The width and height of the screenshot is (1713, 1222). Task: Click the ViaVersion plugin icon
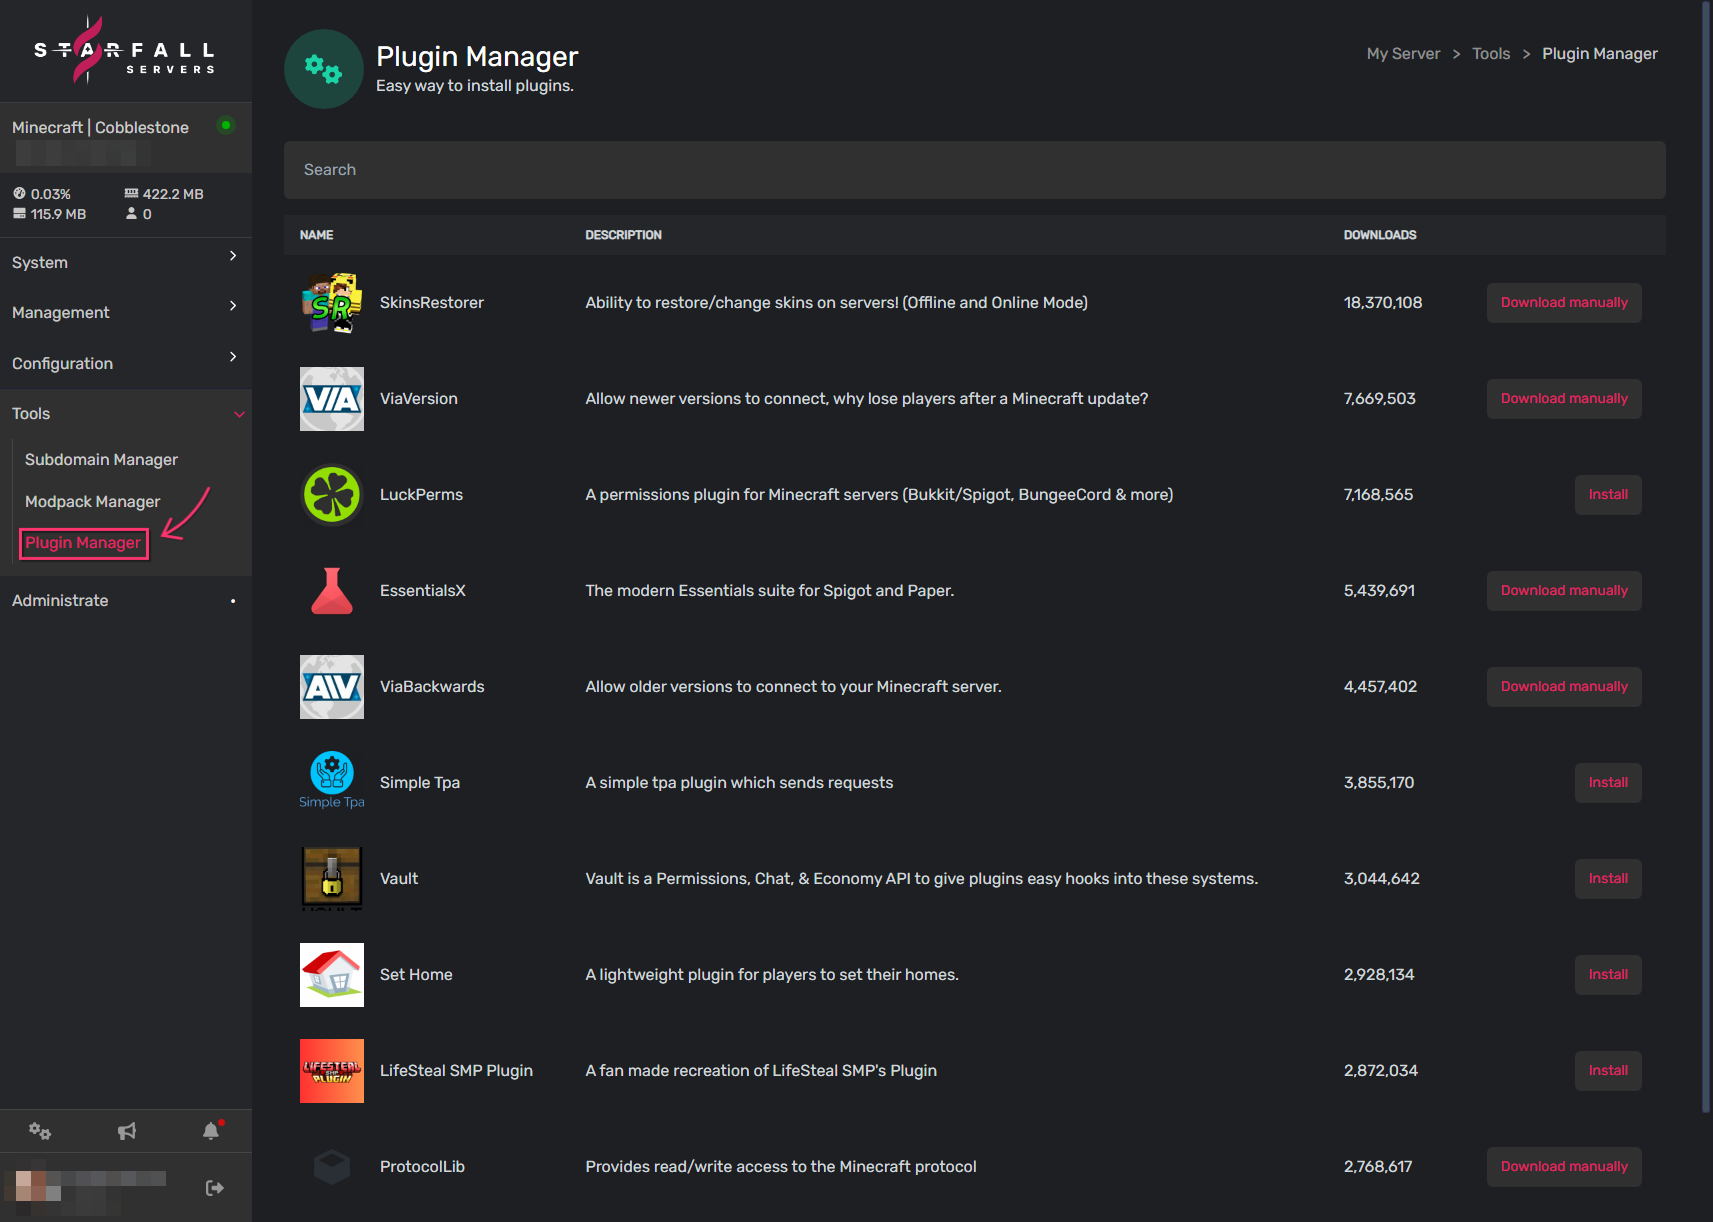point(332,399)
